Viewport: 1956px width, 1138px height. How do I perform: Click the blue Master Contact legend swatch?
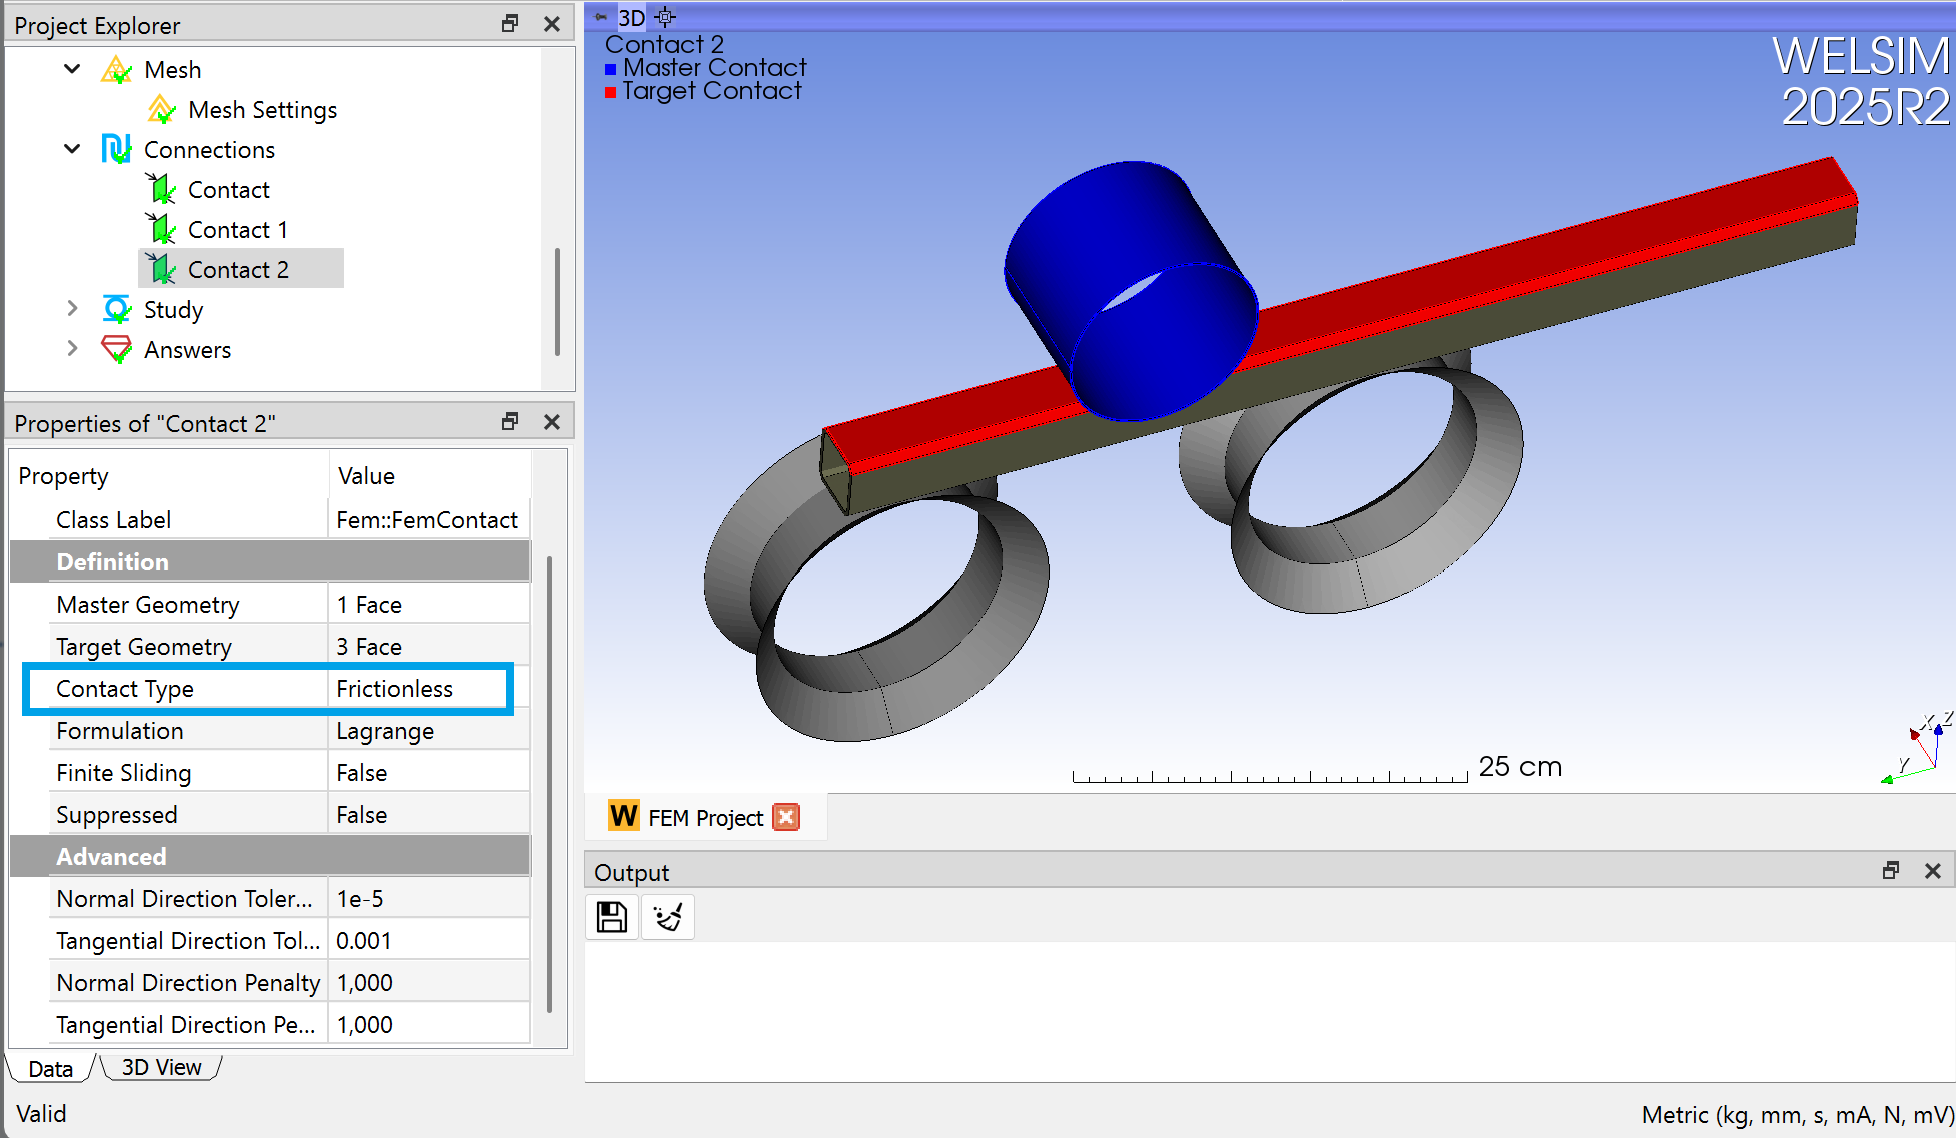point(610,69)
